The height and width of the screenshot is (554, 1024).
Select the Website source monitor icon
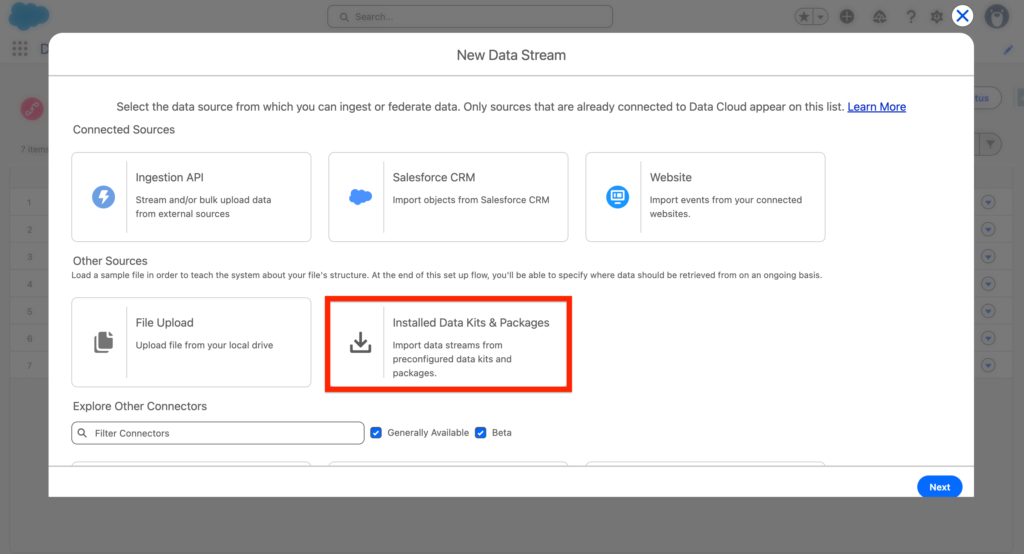[x=617, y=197]
